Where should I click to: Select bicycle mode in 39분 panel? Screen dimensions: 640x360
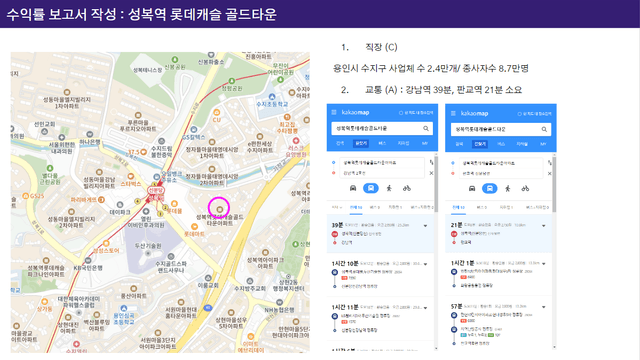pos(407,188)
